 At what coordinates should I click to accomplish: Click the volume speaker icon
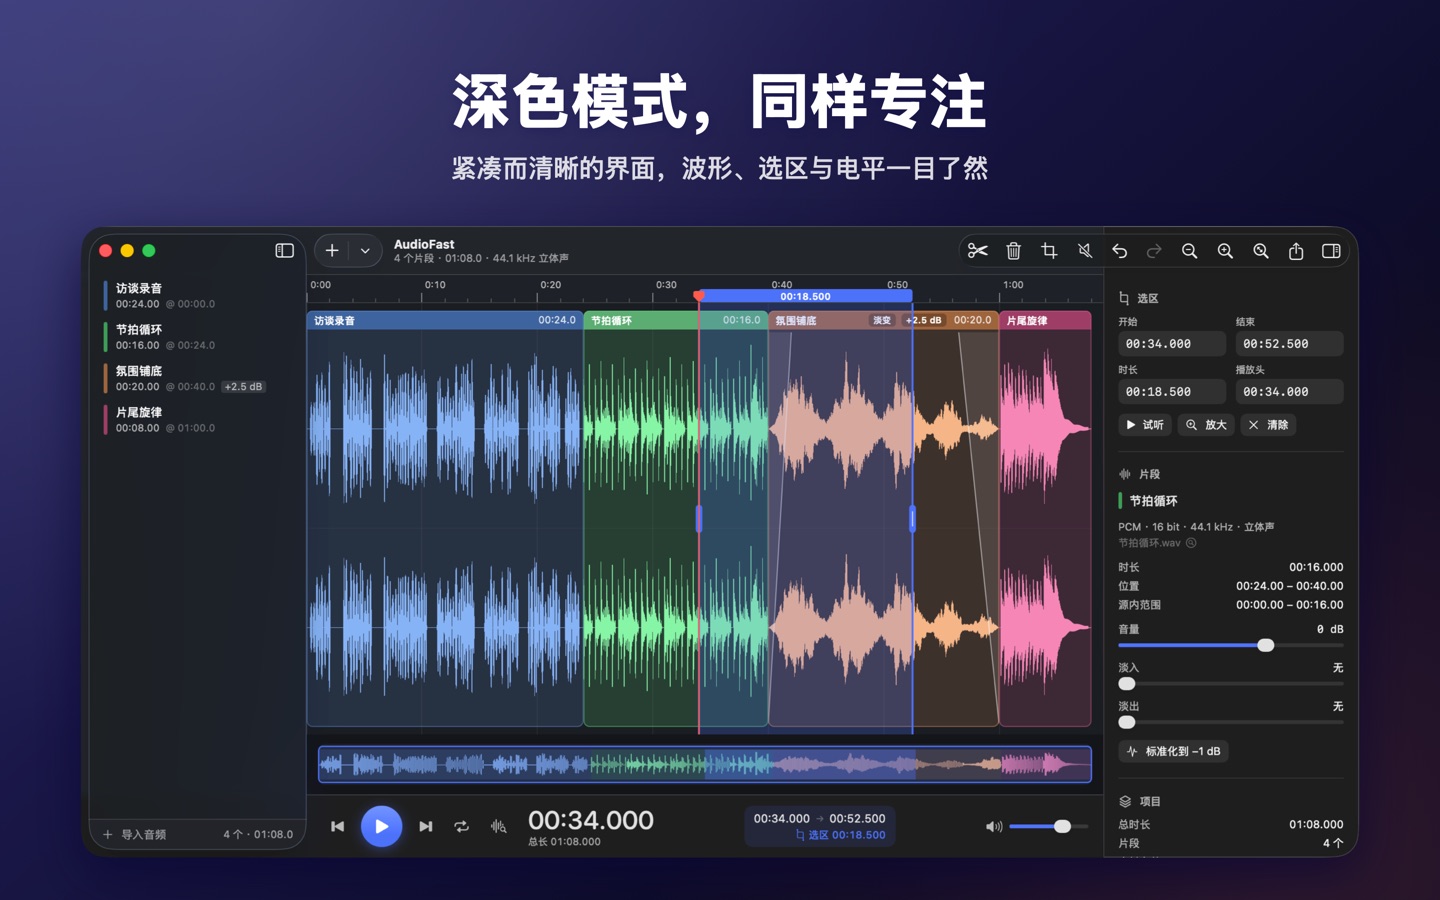993,826
